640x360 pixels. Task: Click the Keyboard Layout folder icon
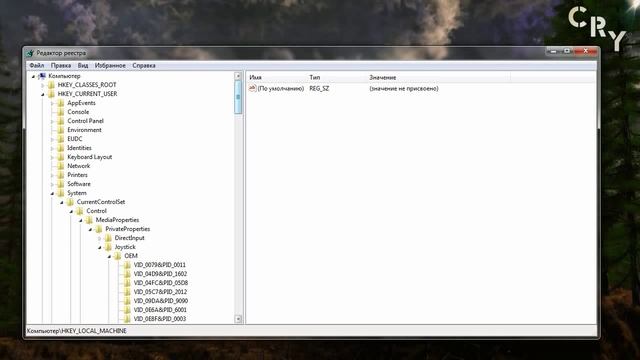click(x=61, y=157)
